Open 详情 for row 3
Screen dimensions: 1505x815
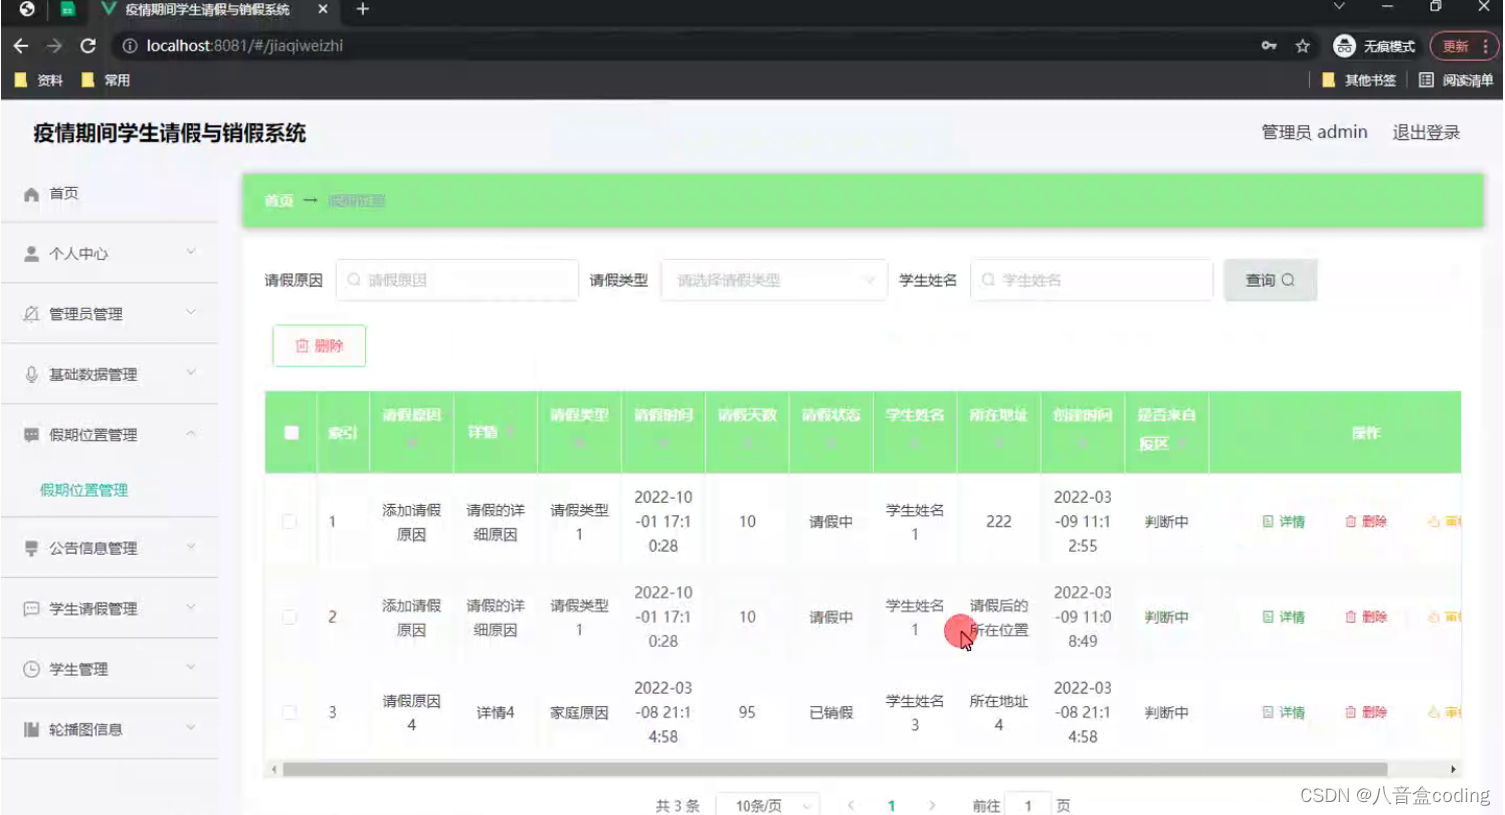(x=1284, y=712)
